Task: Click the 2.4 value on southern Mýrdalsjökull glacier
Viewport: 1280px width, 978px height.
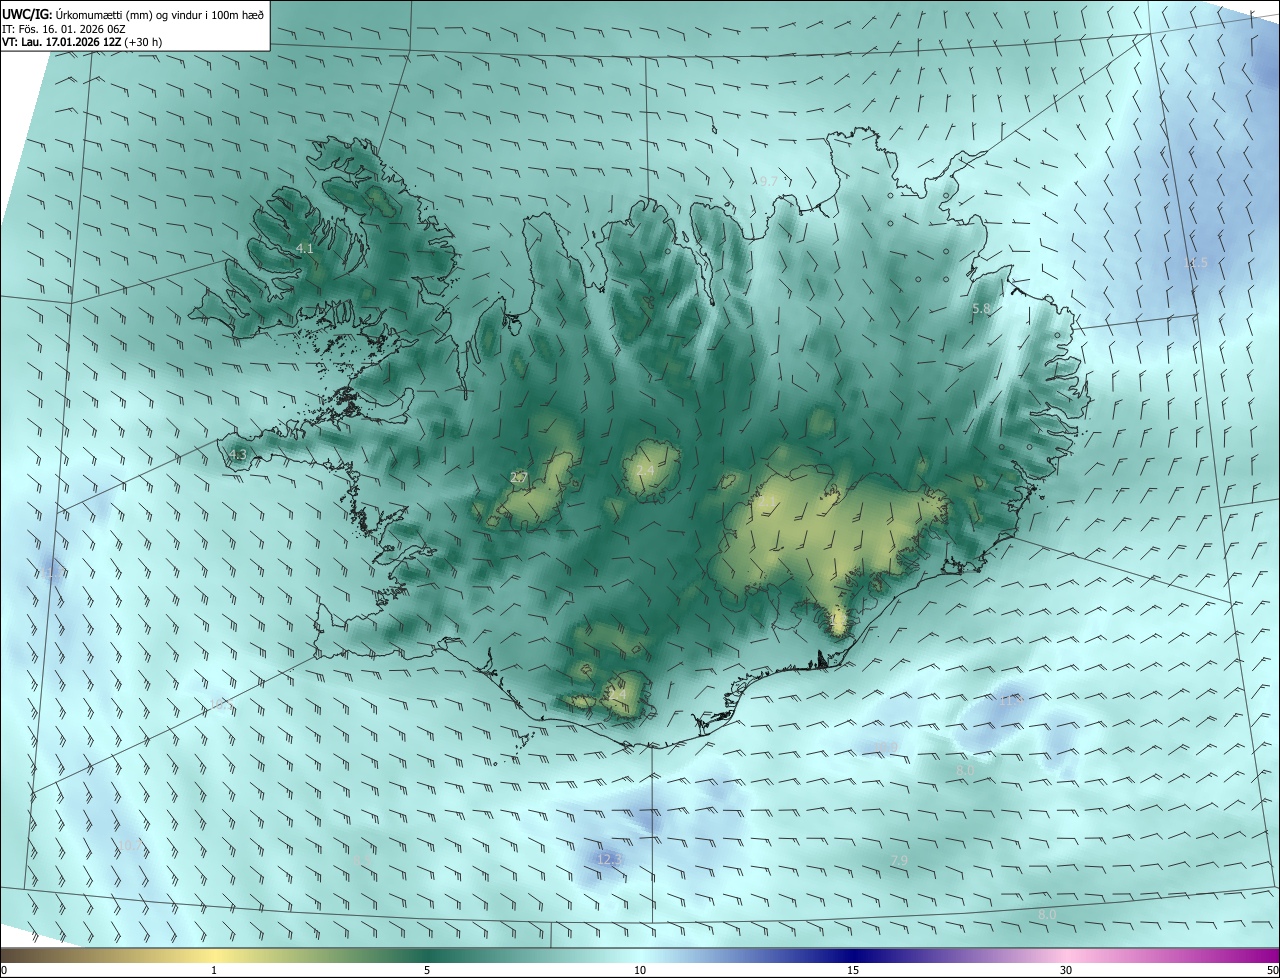Action: point(617,695)
